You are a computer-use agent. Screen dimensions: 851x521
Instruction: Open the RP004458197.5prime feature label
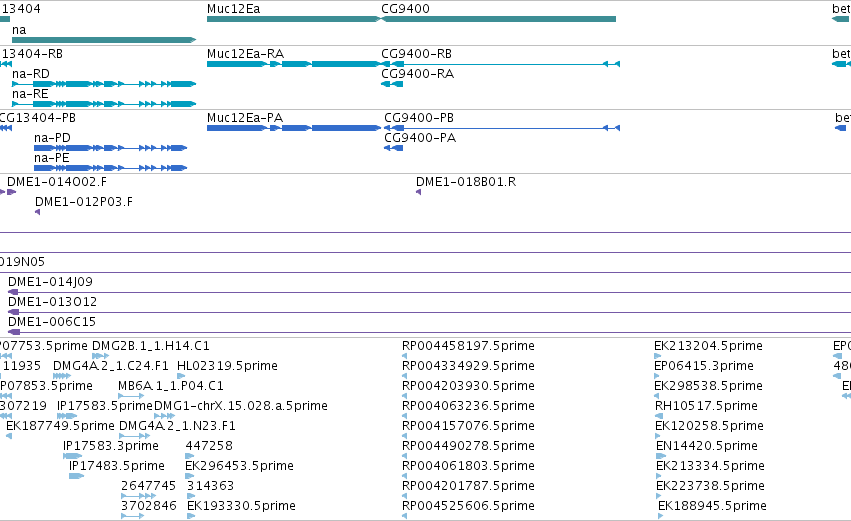[468, 346]
